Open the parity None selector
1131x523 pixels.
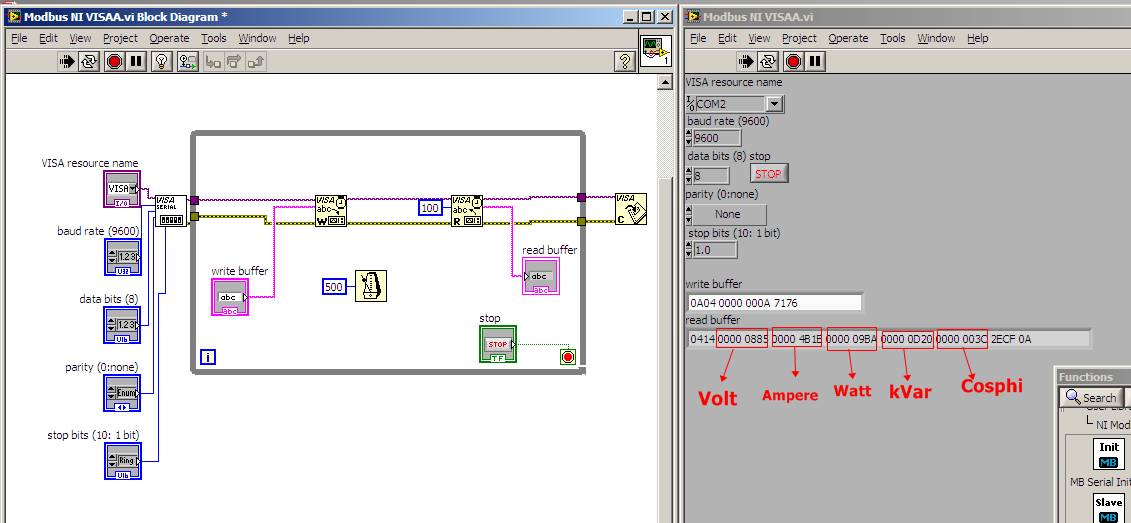click(x=727, y=214)
